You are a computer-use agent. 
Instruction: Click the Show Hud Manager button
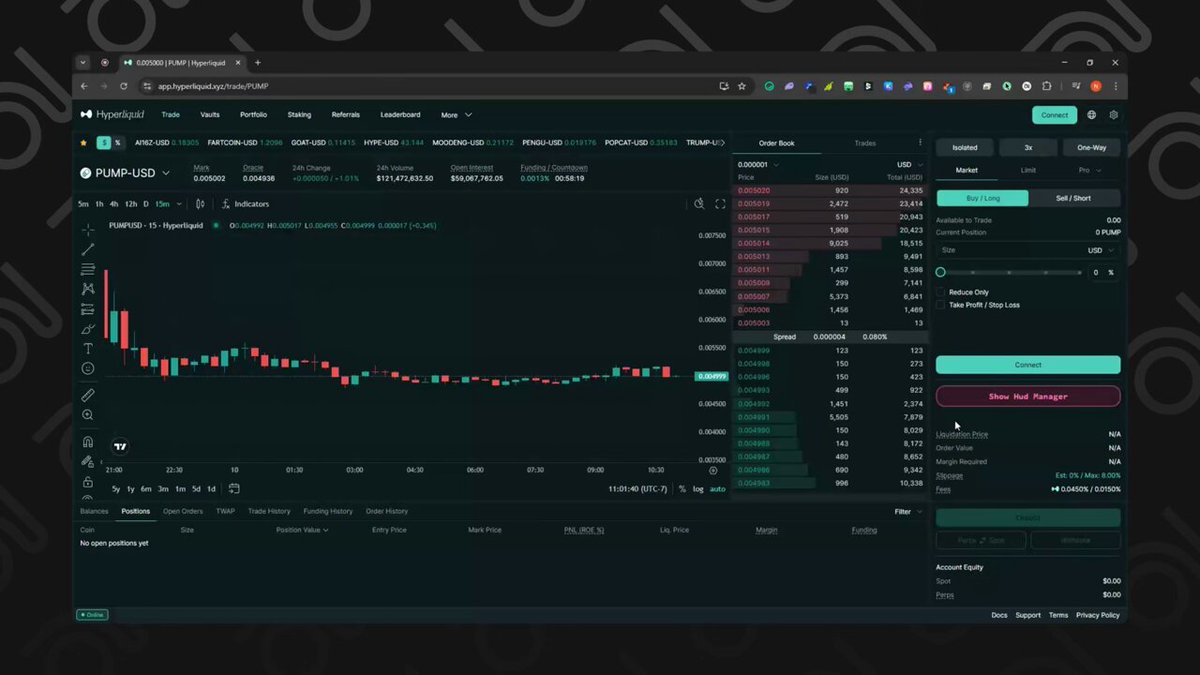pos(1028,396)
